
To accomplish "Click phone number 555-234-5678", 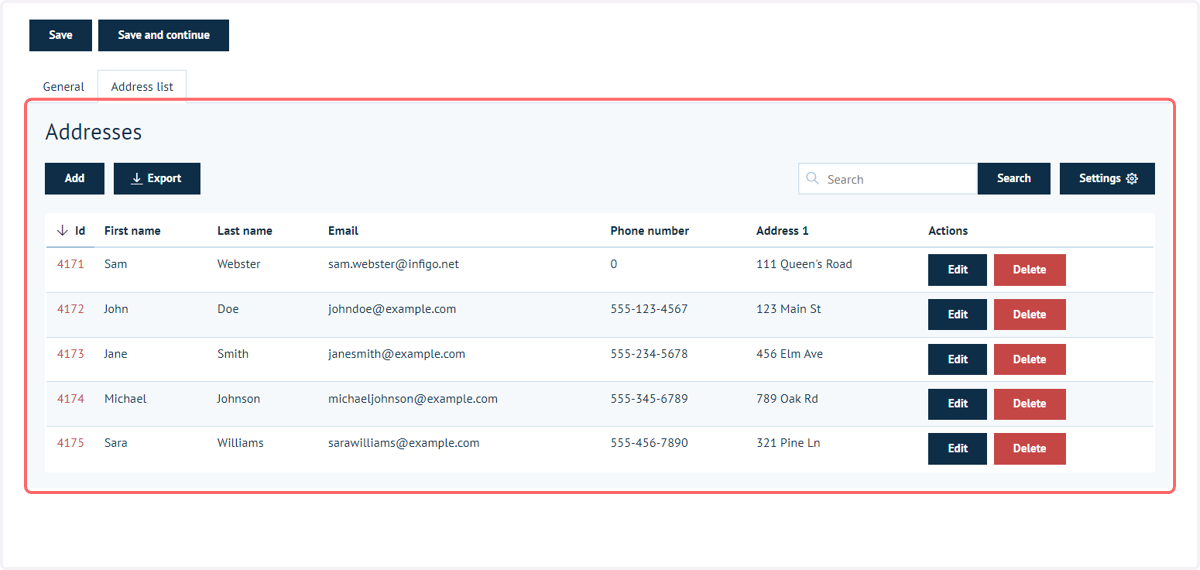I will [x=649, y=354].
